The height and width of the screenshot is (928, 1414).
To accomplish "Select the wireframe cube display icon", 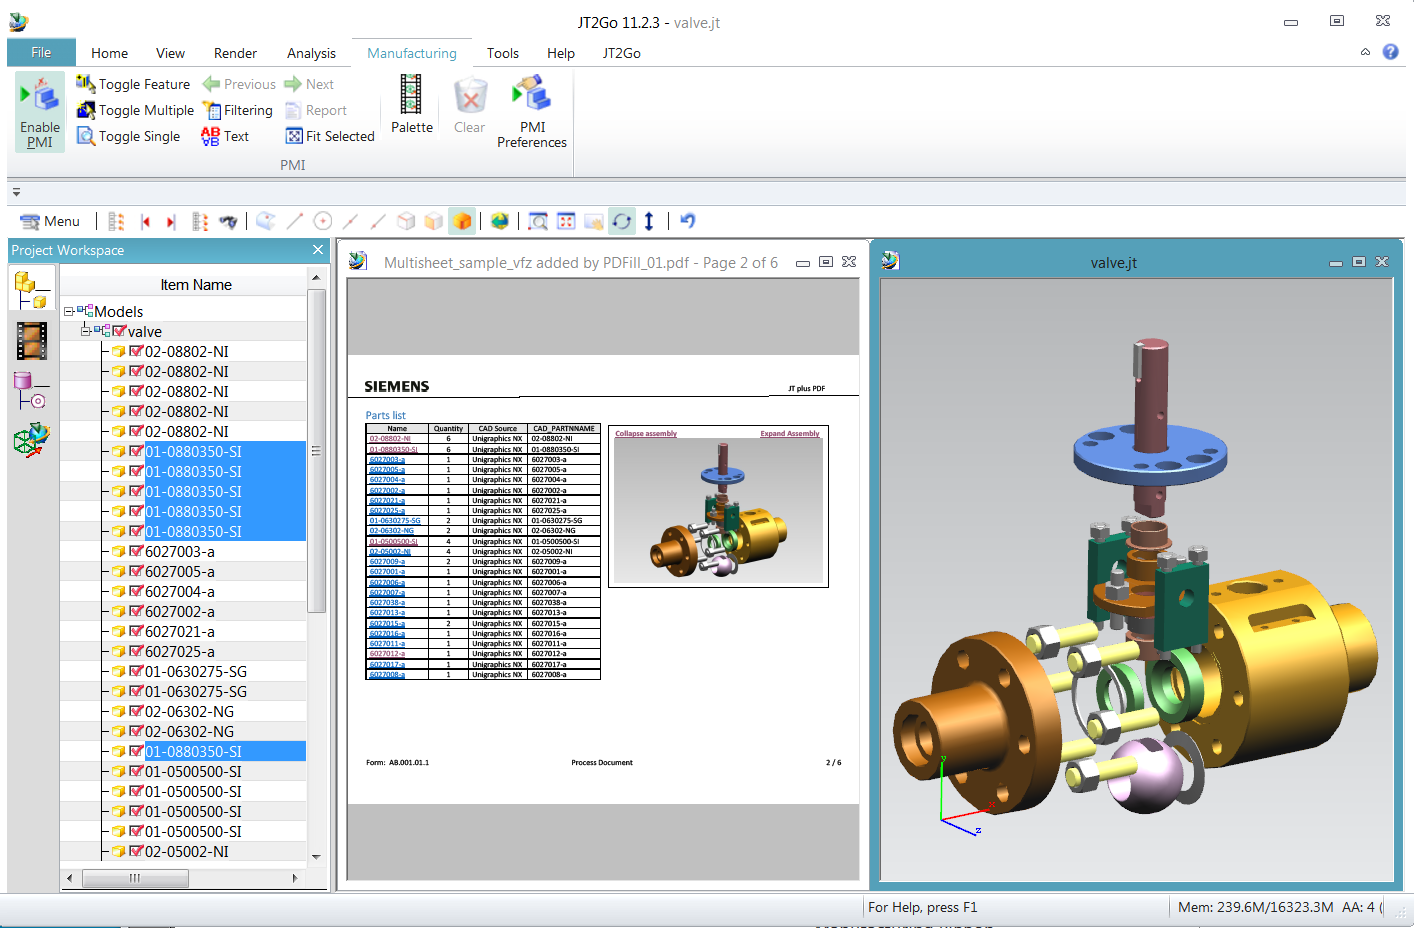I will [406, 222].
